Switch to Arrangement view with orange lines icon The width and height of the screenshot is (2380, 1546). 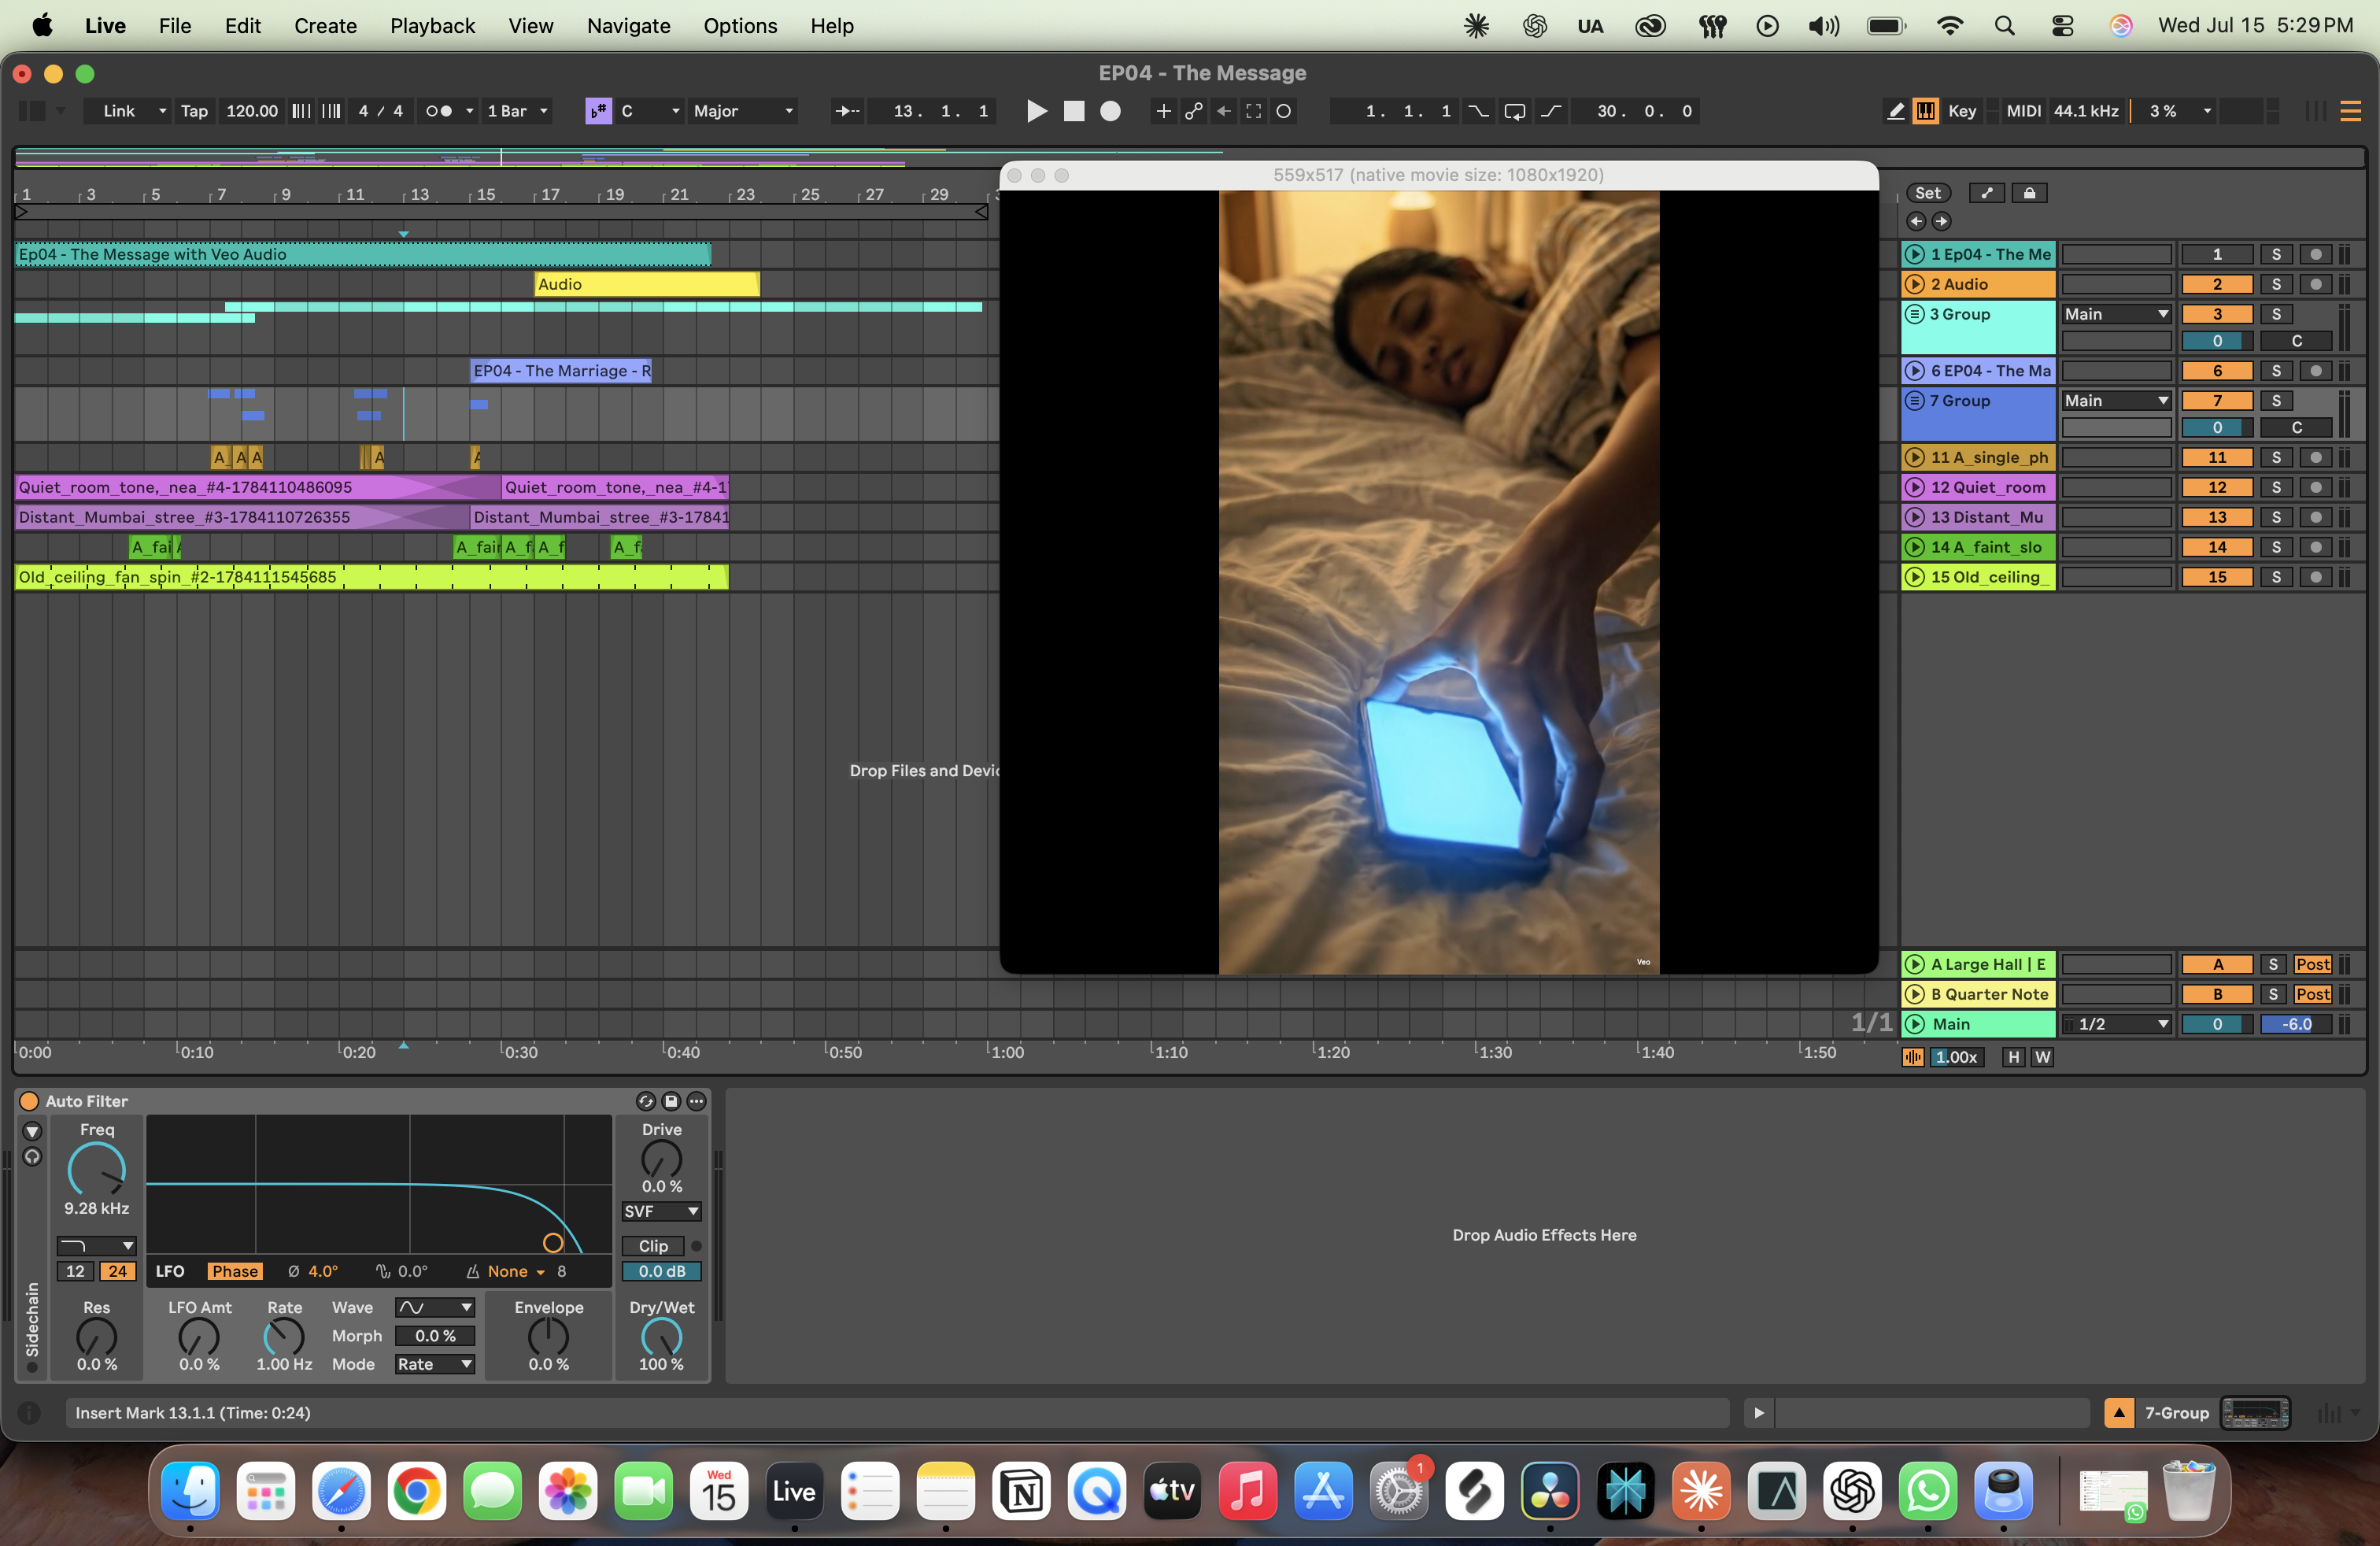point(2351,111)
